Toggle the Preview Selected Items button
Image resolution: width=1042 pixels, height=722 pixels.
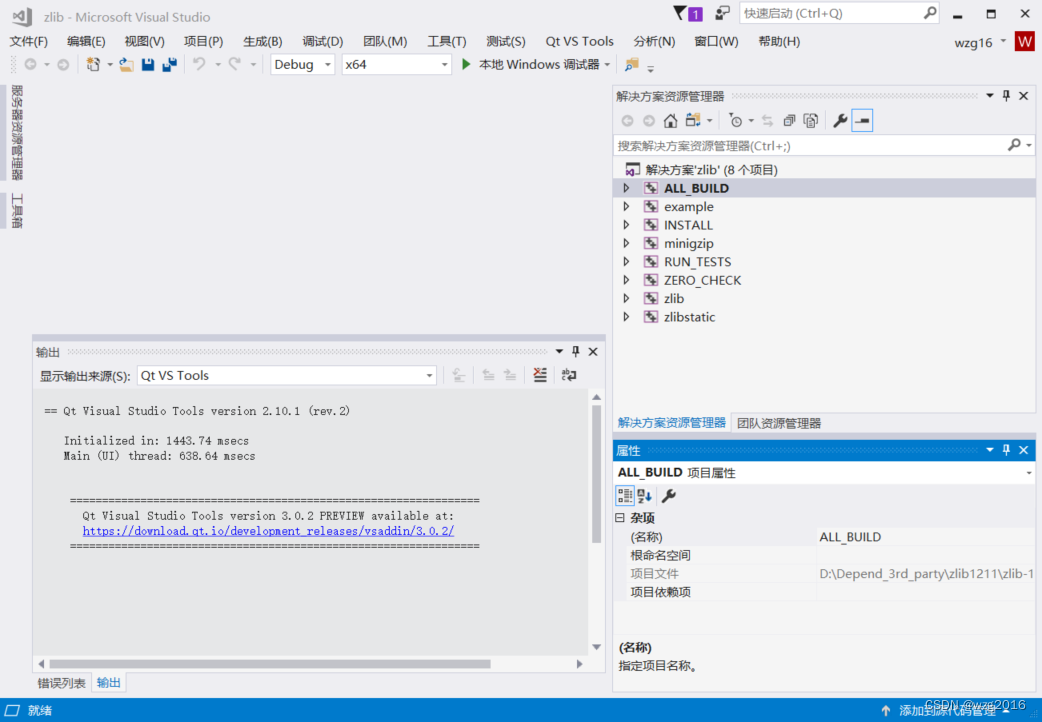click(862, 120)
